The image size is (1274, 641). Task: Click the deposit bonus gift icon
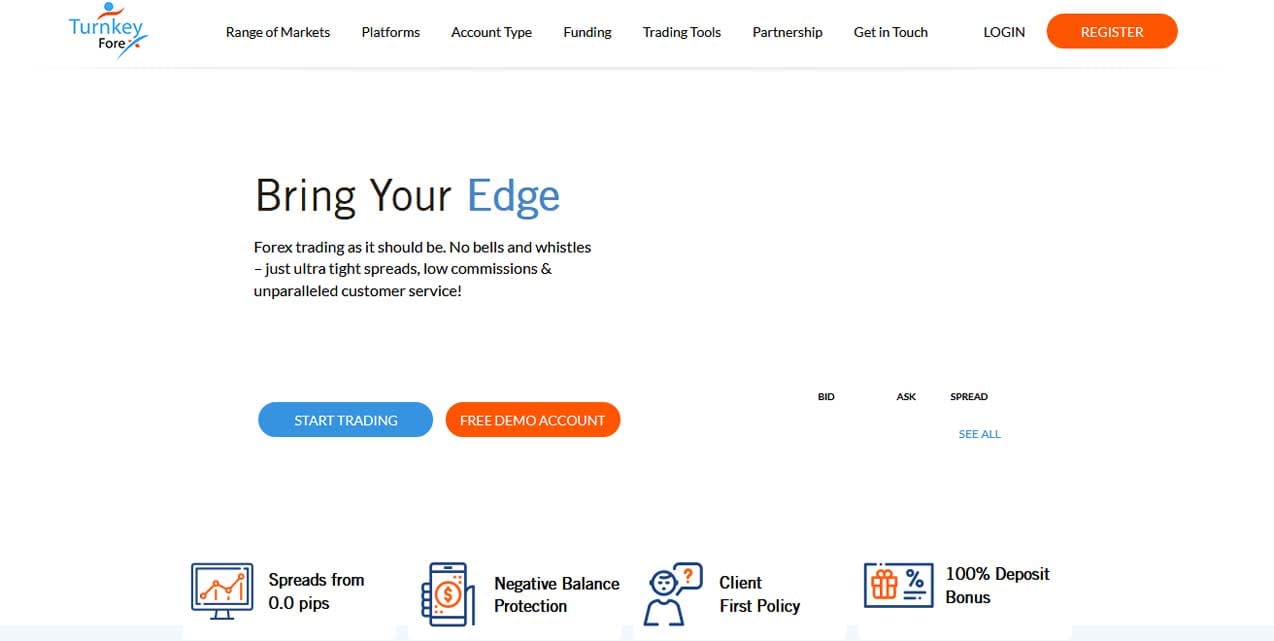[x=899, y=585]
